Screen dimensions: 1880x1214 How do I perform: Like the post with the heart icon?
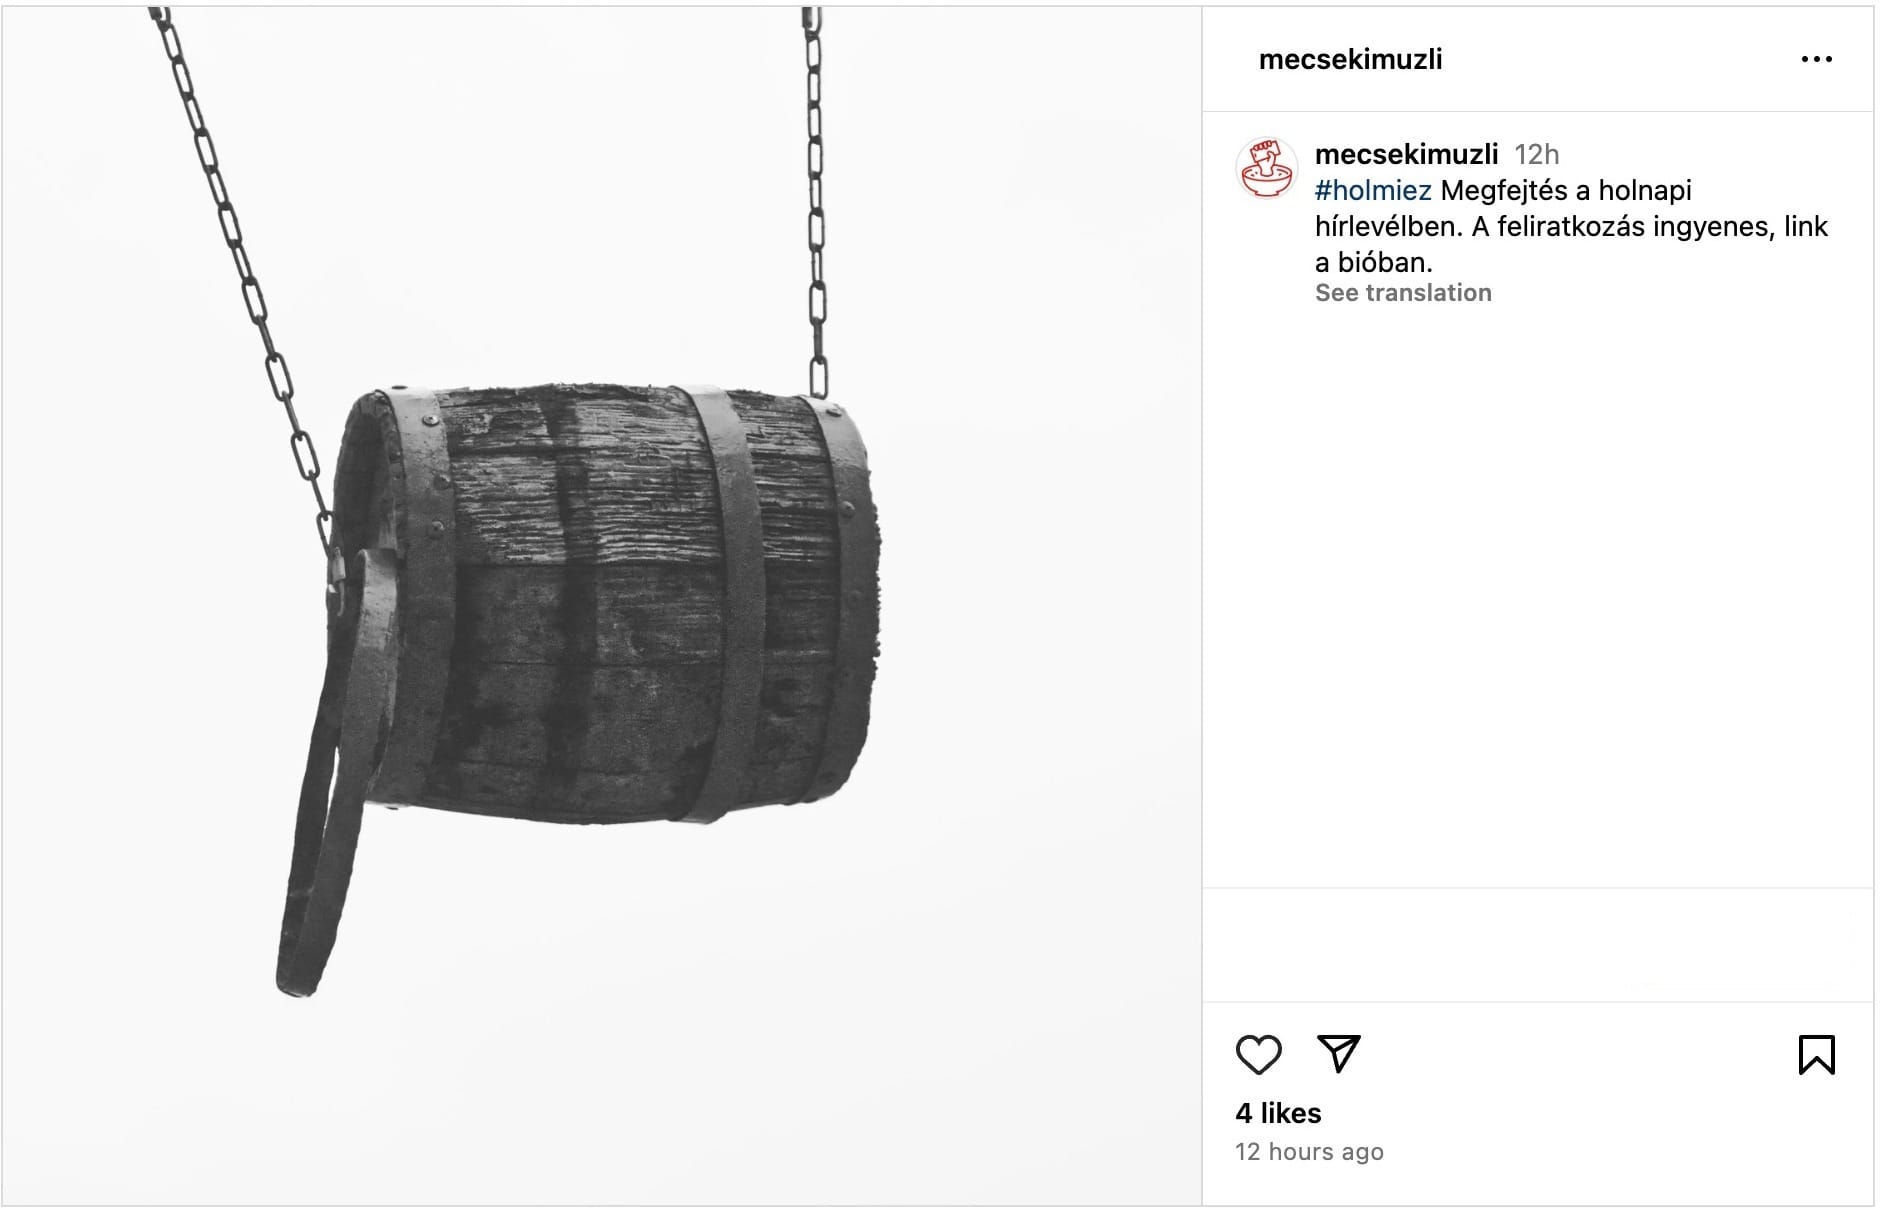click(1258, 1054)
